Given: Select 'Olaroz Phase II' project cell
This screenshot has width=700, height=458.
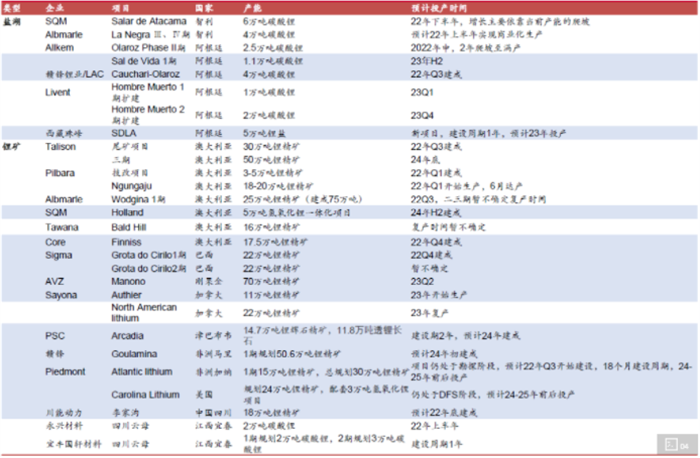Looking at the screenshot, I should tap(148, 48).
